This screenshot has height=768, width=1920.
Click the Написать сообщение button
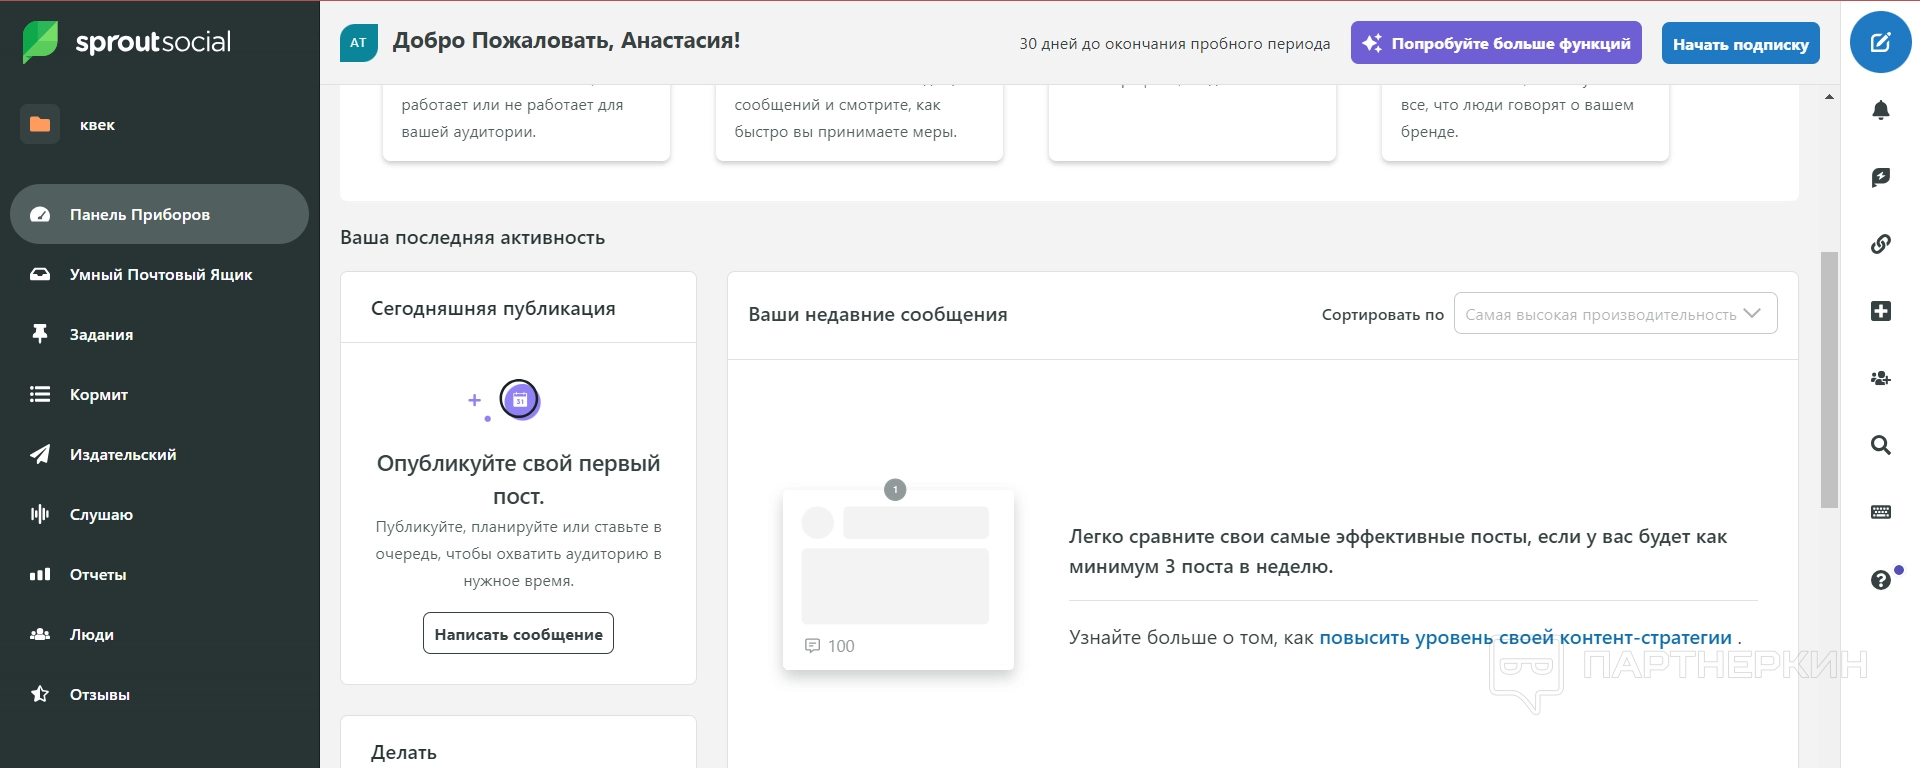[x=518, y=634]
